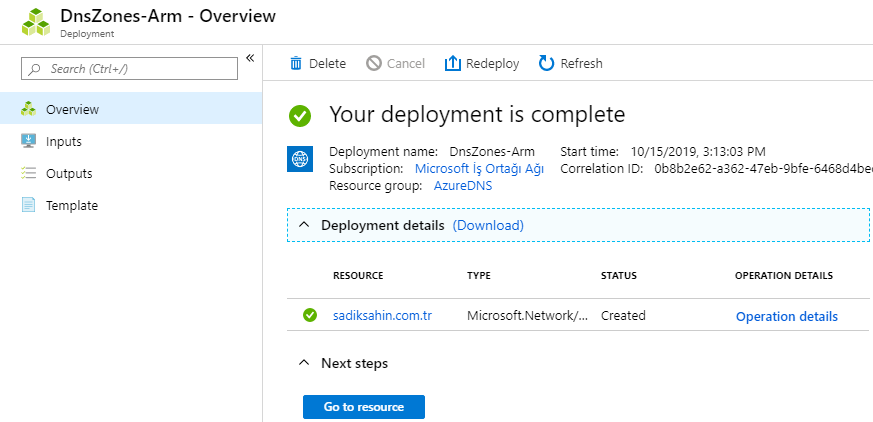Click the DnsZones-Arm deployment cubes icon
The image size is (873, 422).
tap(36, 22)
